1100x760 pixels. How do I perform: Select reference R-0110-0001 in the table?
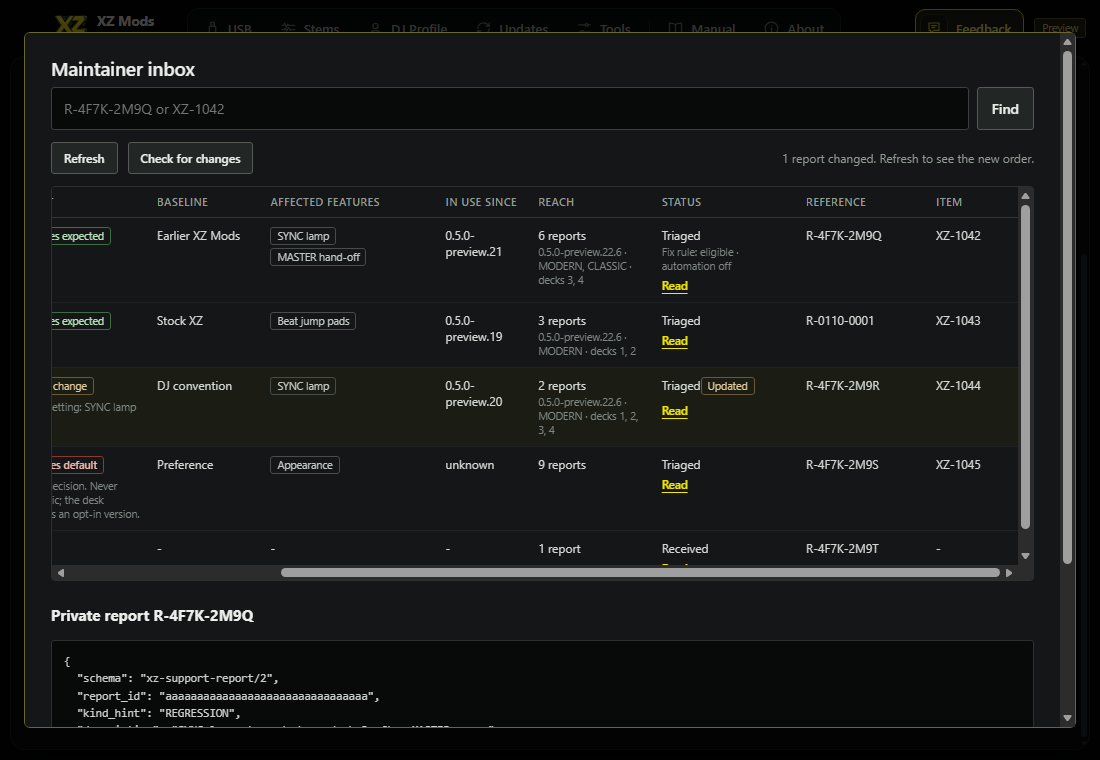840,321
